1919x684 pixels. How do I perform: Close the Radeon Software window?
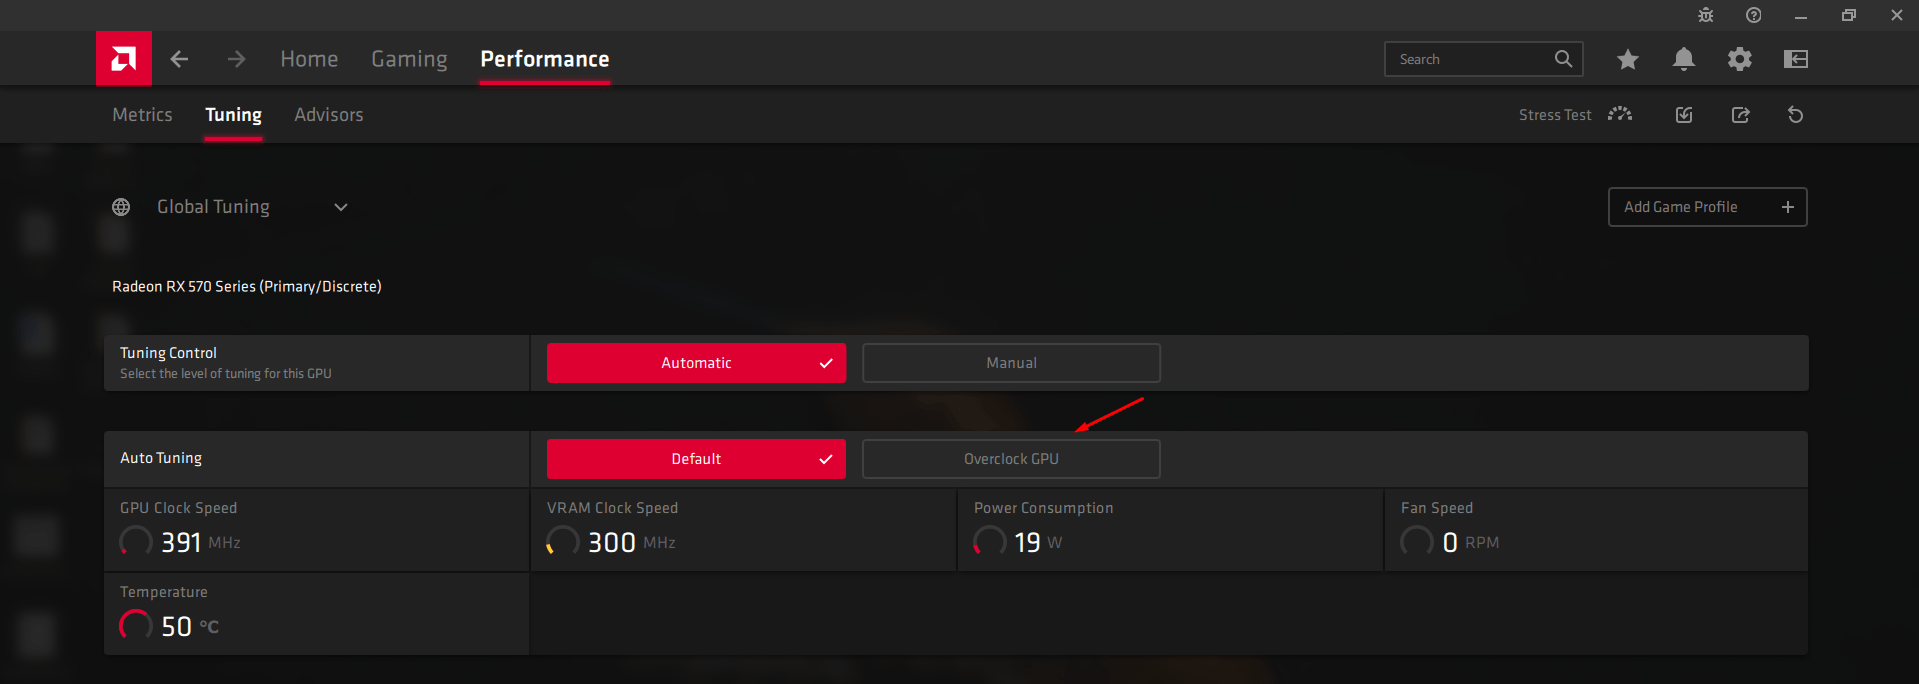pos(1897,15)
